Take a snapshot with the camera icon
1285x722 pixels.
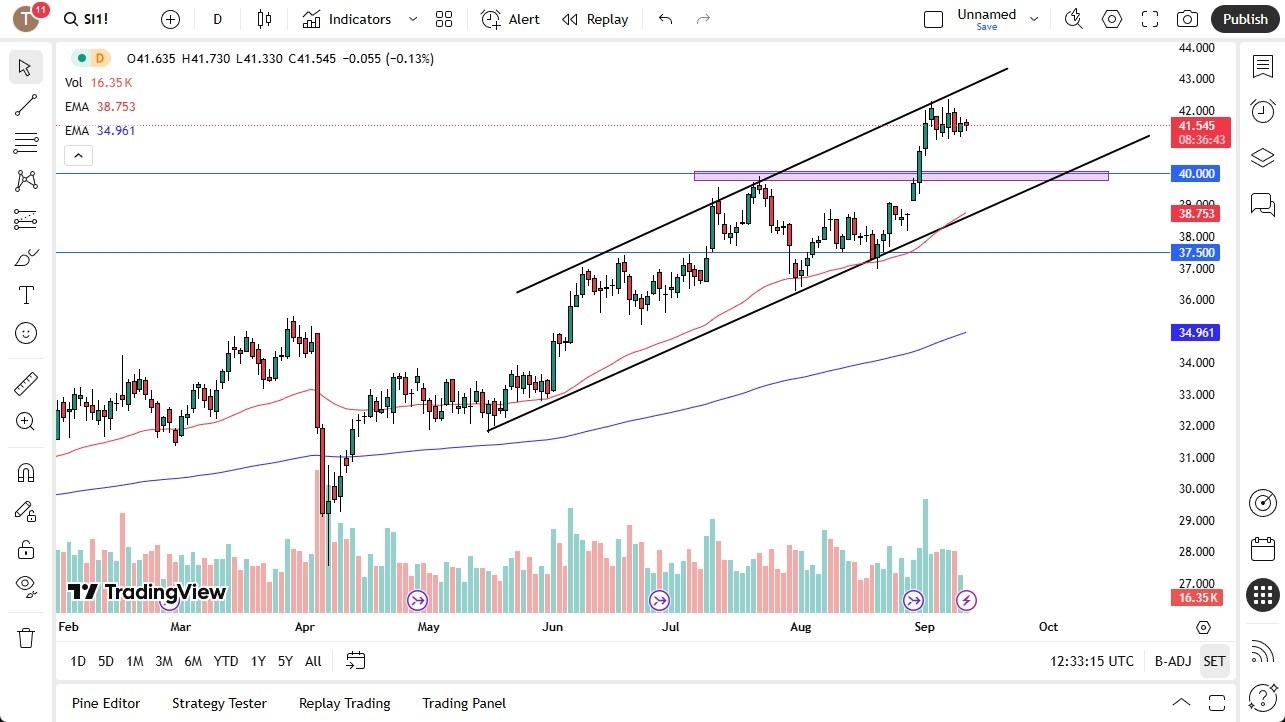[x=1187, y=19]
